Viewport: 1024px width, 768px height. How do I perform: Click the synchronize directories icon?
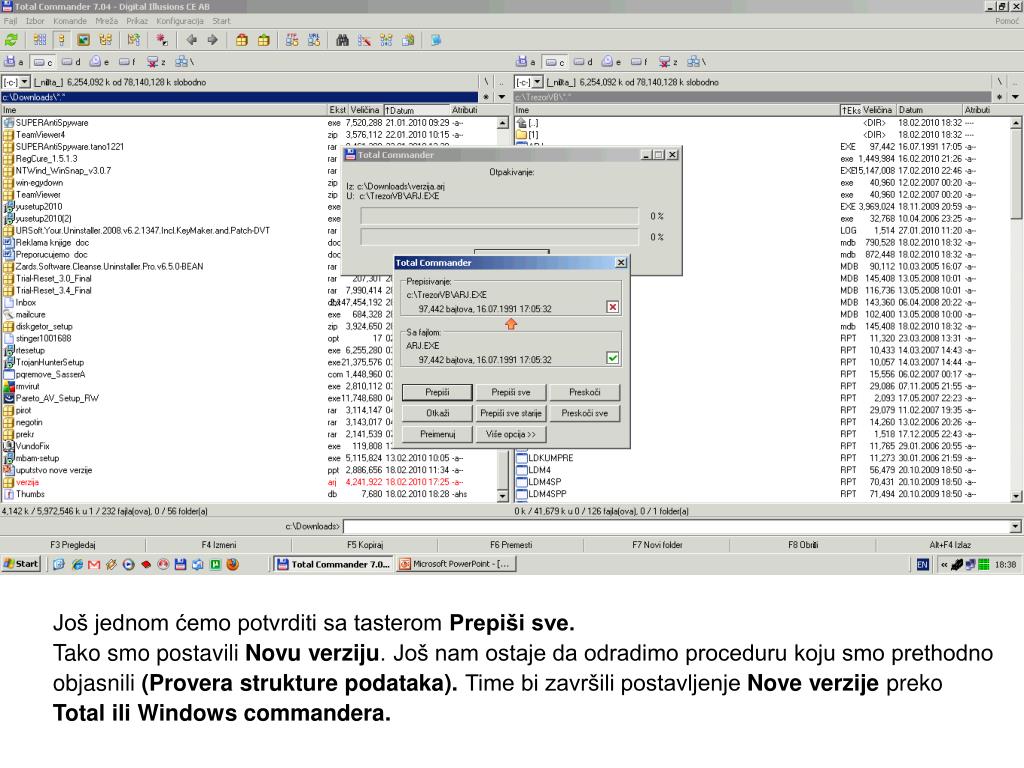point(387,40)
